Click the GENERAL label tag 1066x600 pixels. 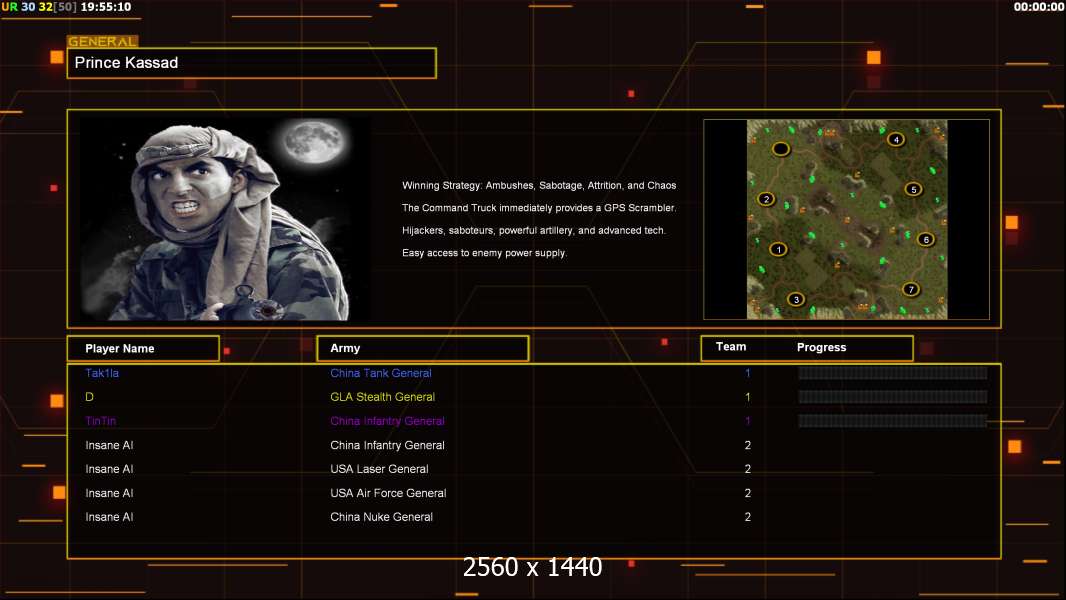[x=103, y=41]
